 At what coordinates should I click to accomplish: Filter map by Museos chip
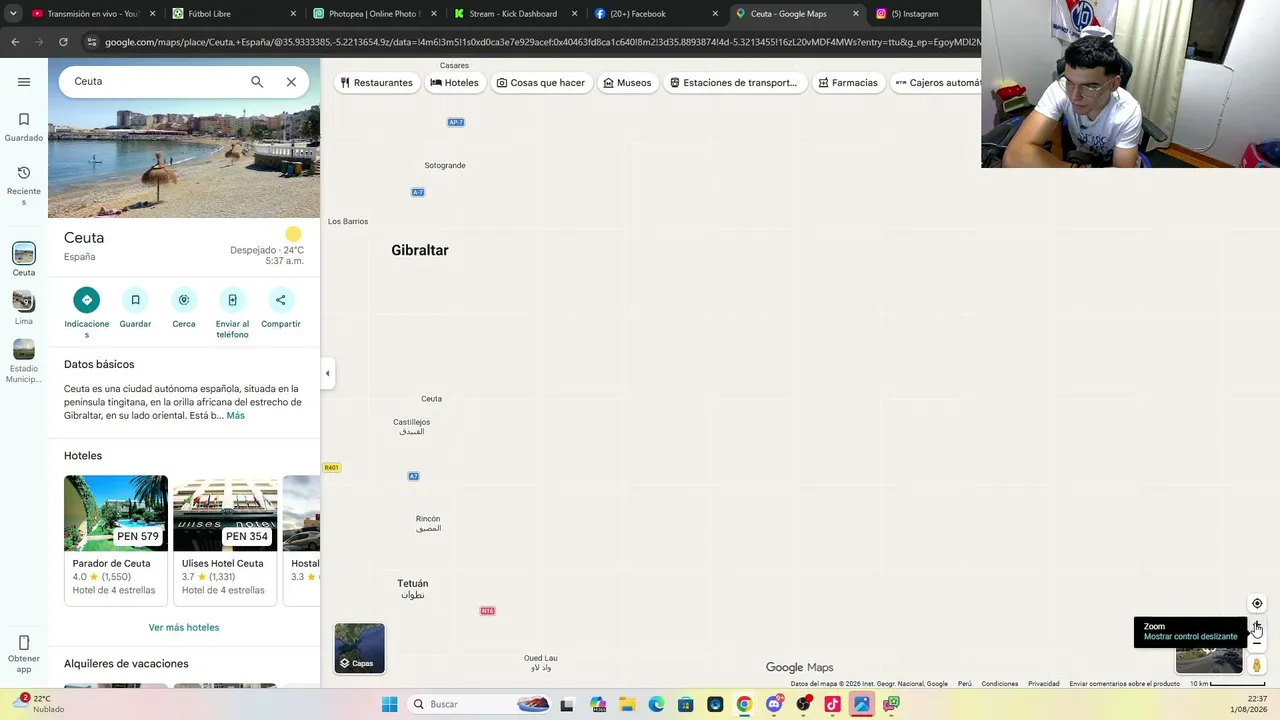tap(627, 83)
